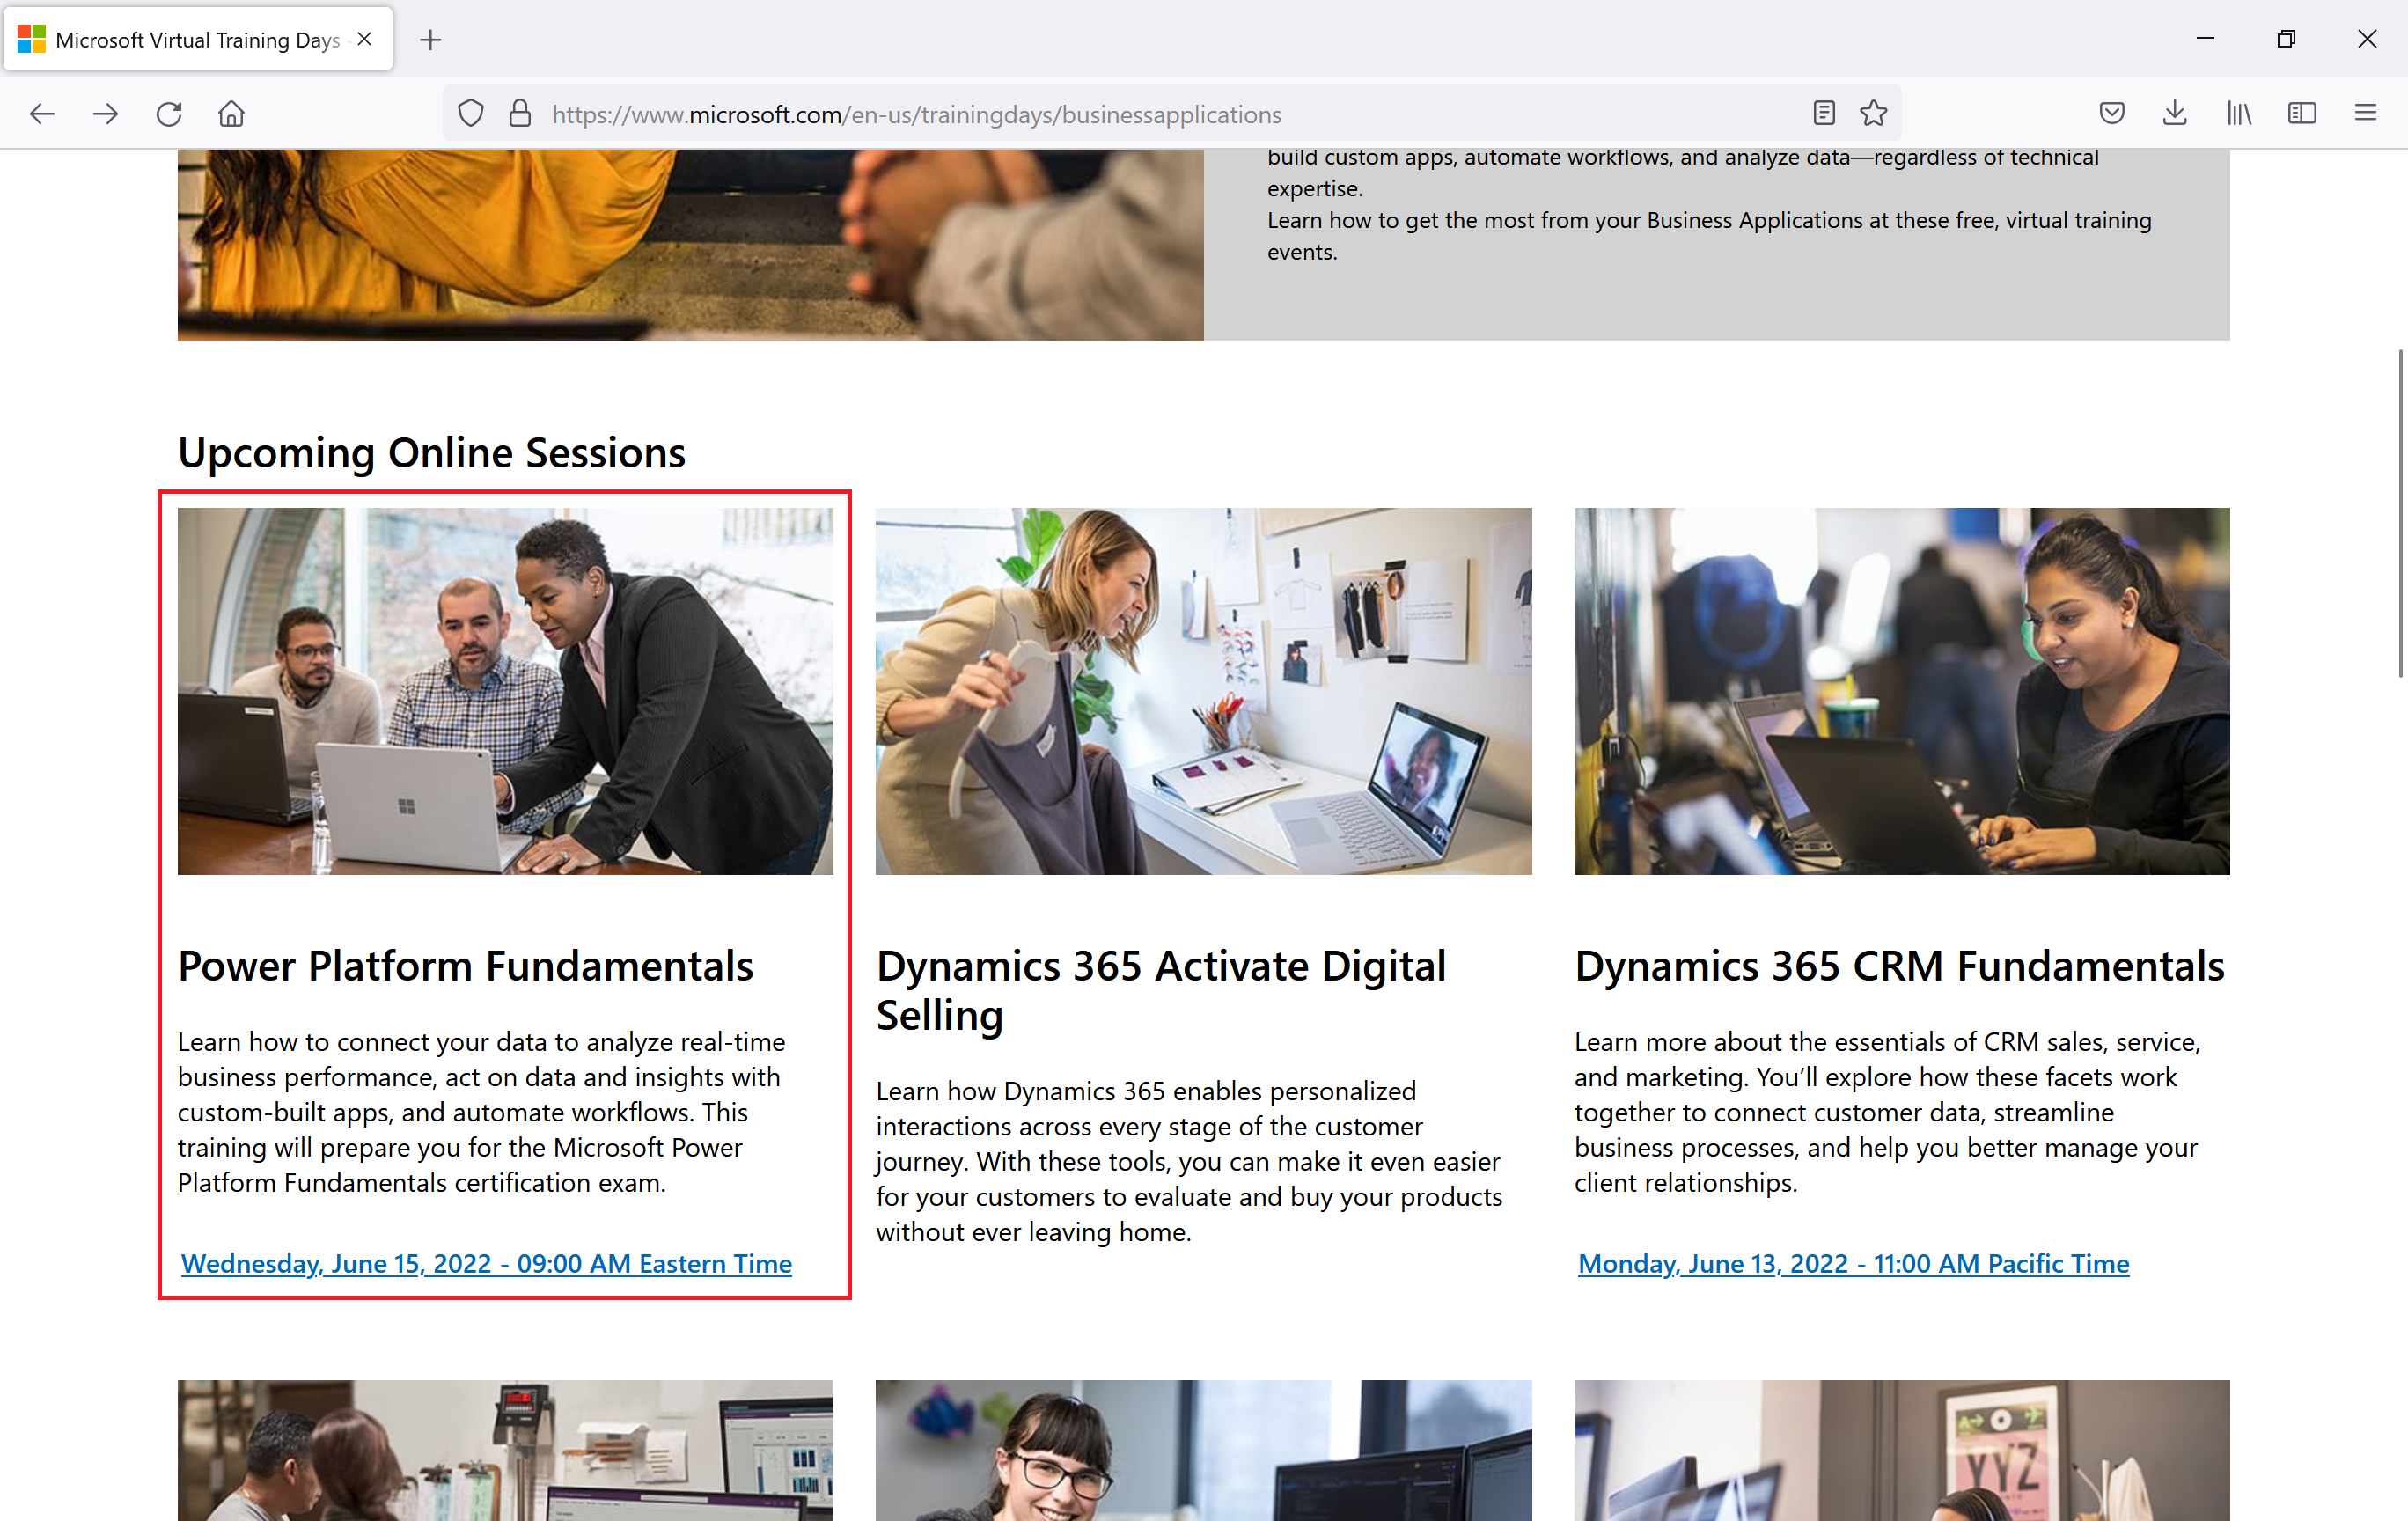Click the Dynamics 365 Activate Digital Selling heading
The width and height of the screenshot is (2408, 1521).
1161,990
